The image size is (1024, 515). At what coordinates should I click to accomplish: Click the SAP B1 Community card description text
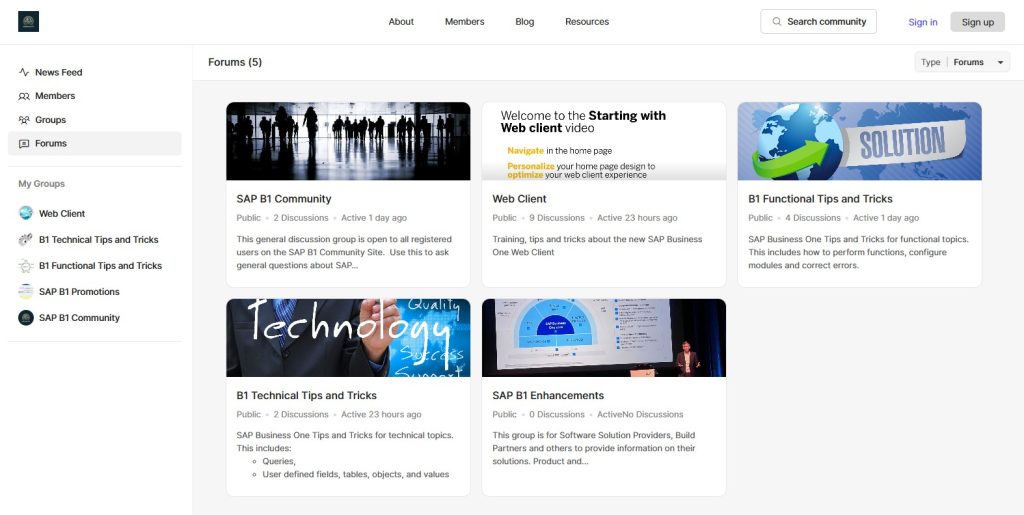(x=344, y=253)
